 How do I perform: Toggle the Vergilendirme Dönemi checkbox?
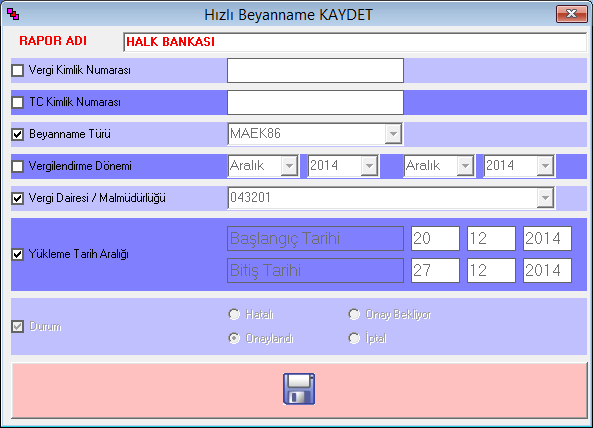click(18, 166)
